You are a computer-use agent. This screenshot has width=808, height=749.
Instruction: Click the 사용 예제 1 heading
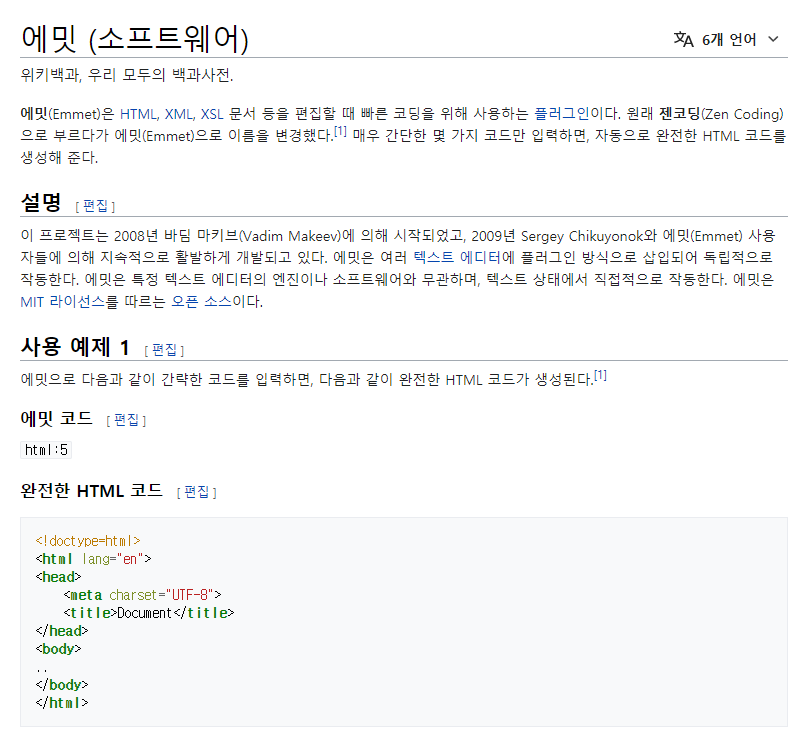pyautogui.click(x=75, y=347)
